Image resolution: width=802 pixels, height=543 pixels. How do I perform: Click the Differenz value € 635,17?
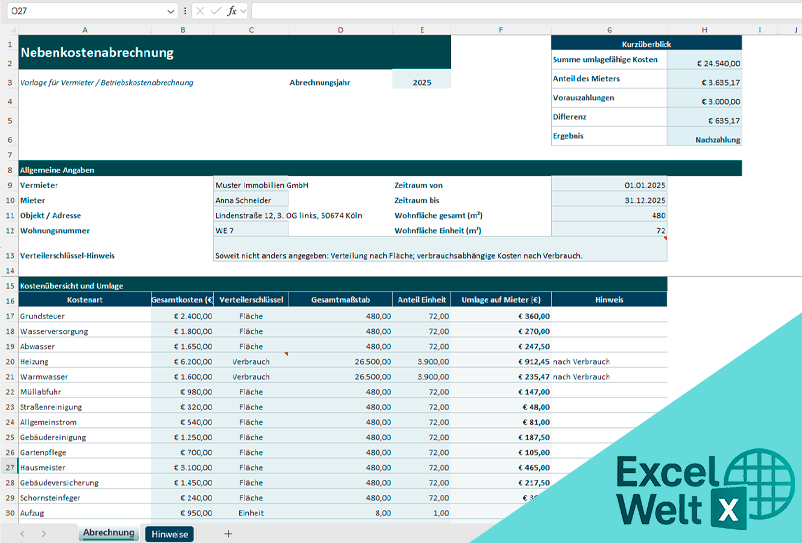tap(704, 118)
